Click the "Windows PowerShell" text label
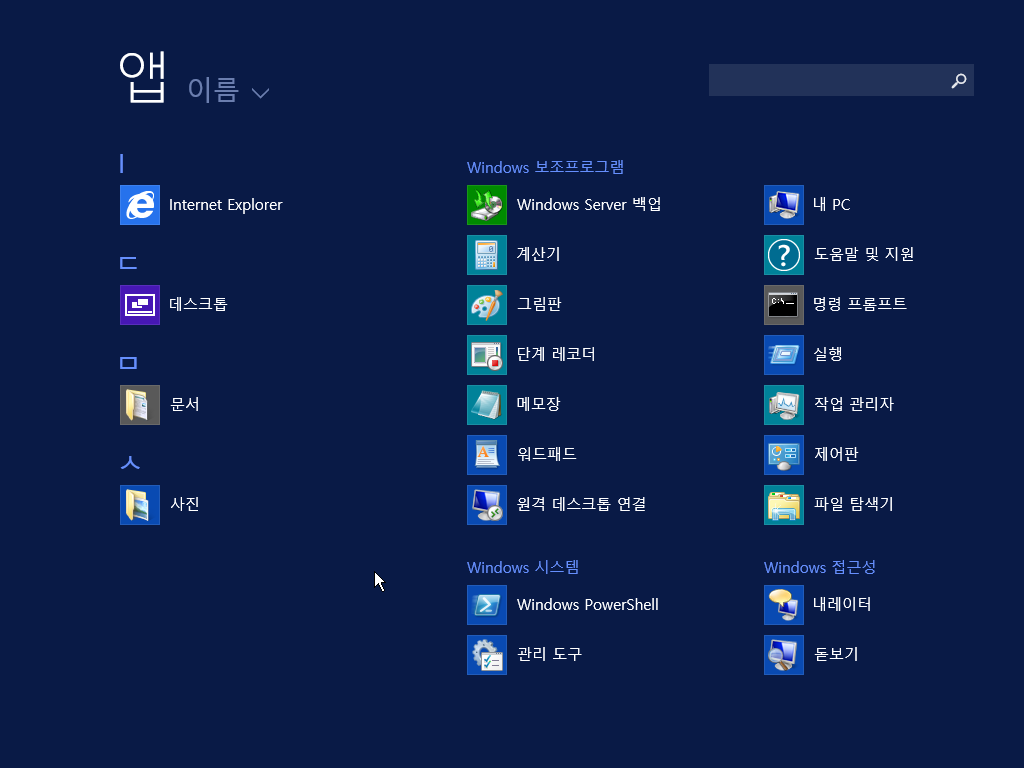The height and width of the screenshot is (768, 1024). (x=588, y=605)
